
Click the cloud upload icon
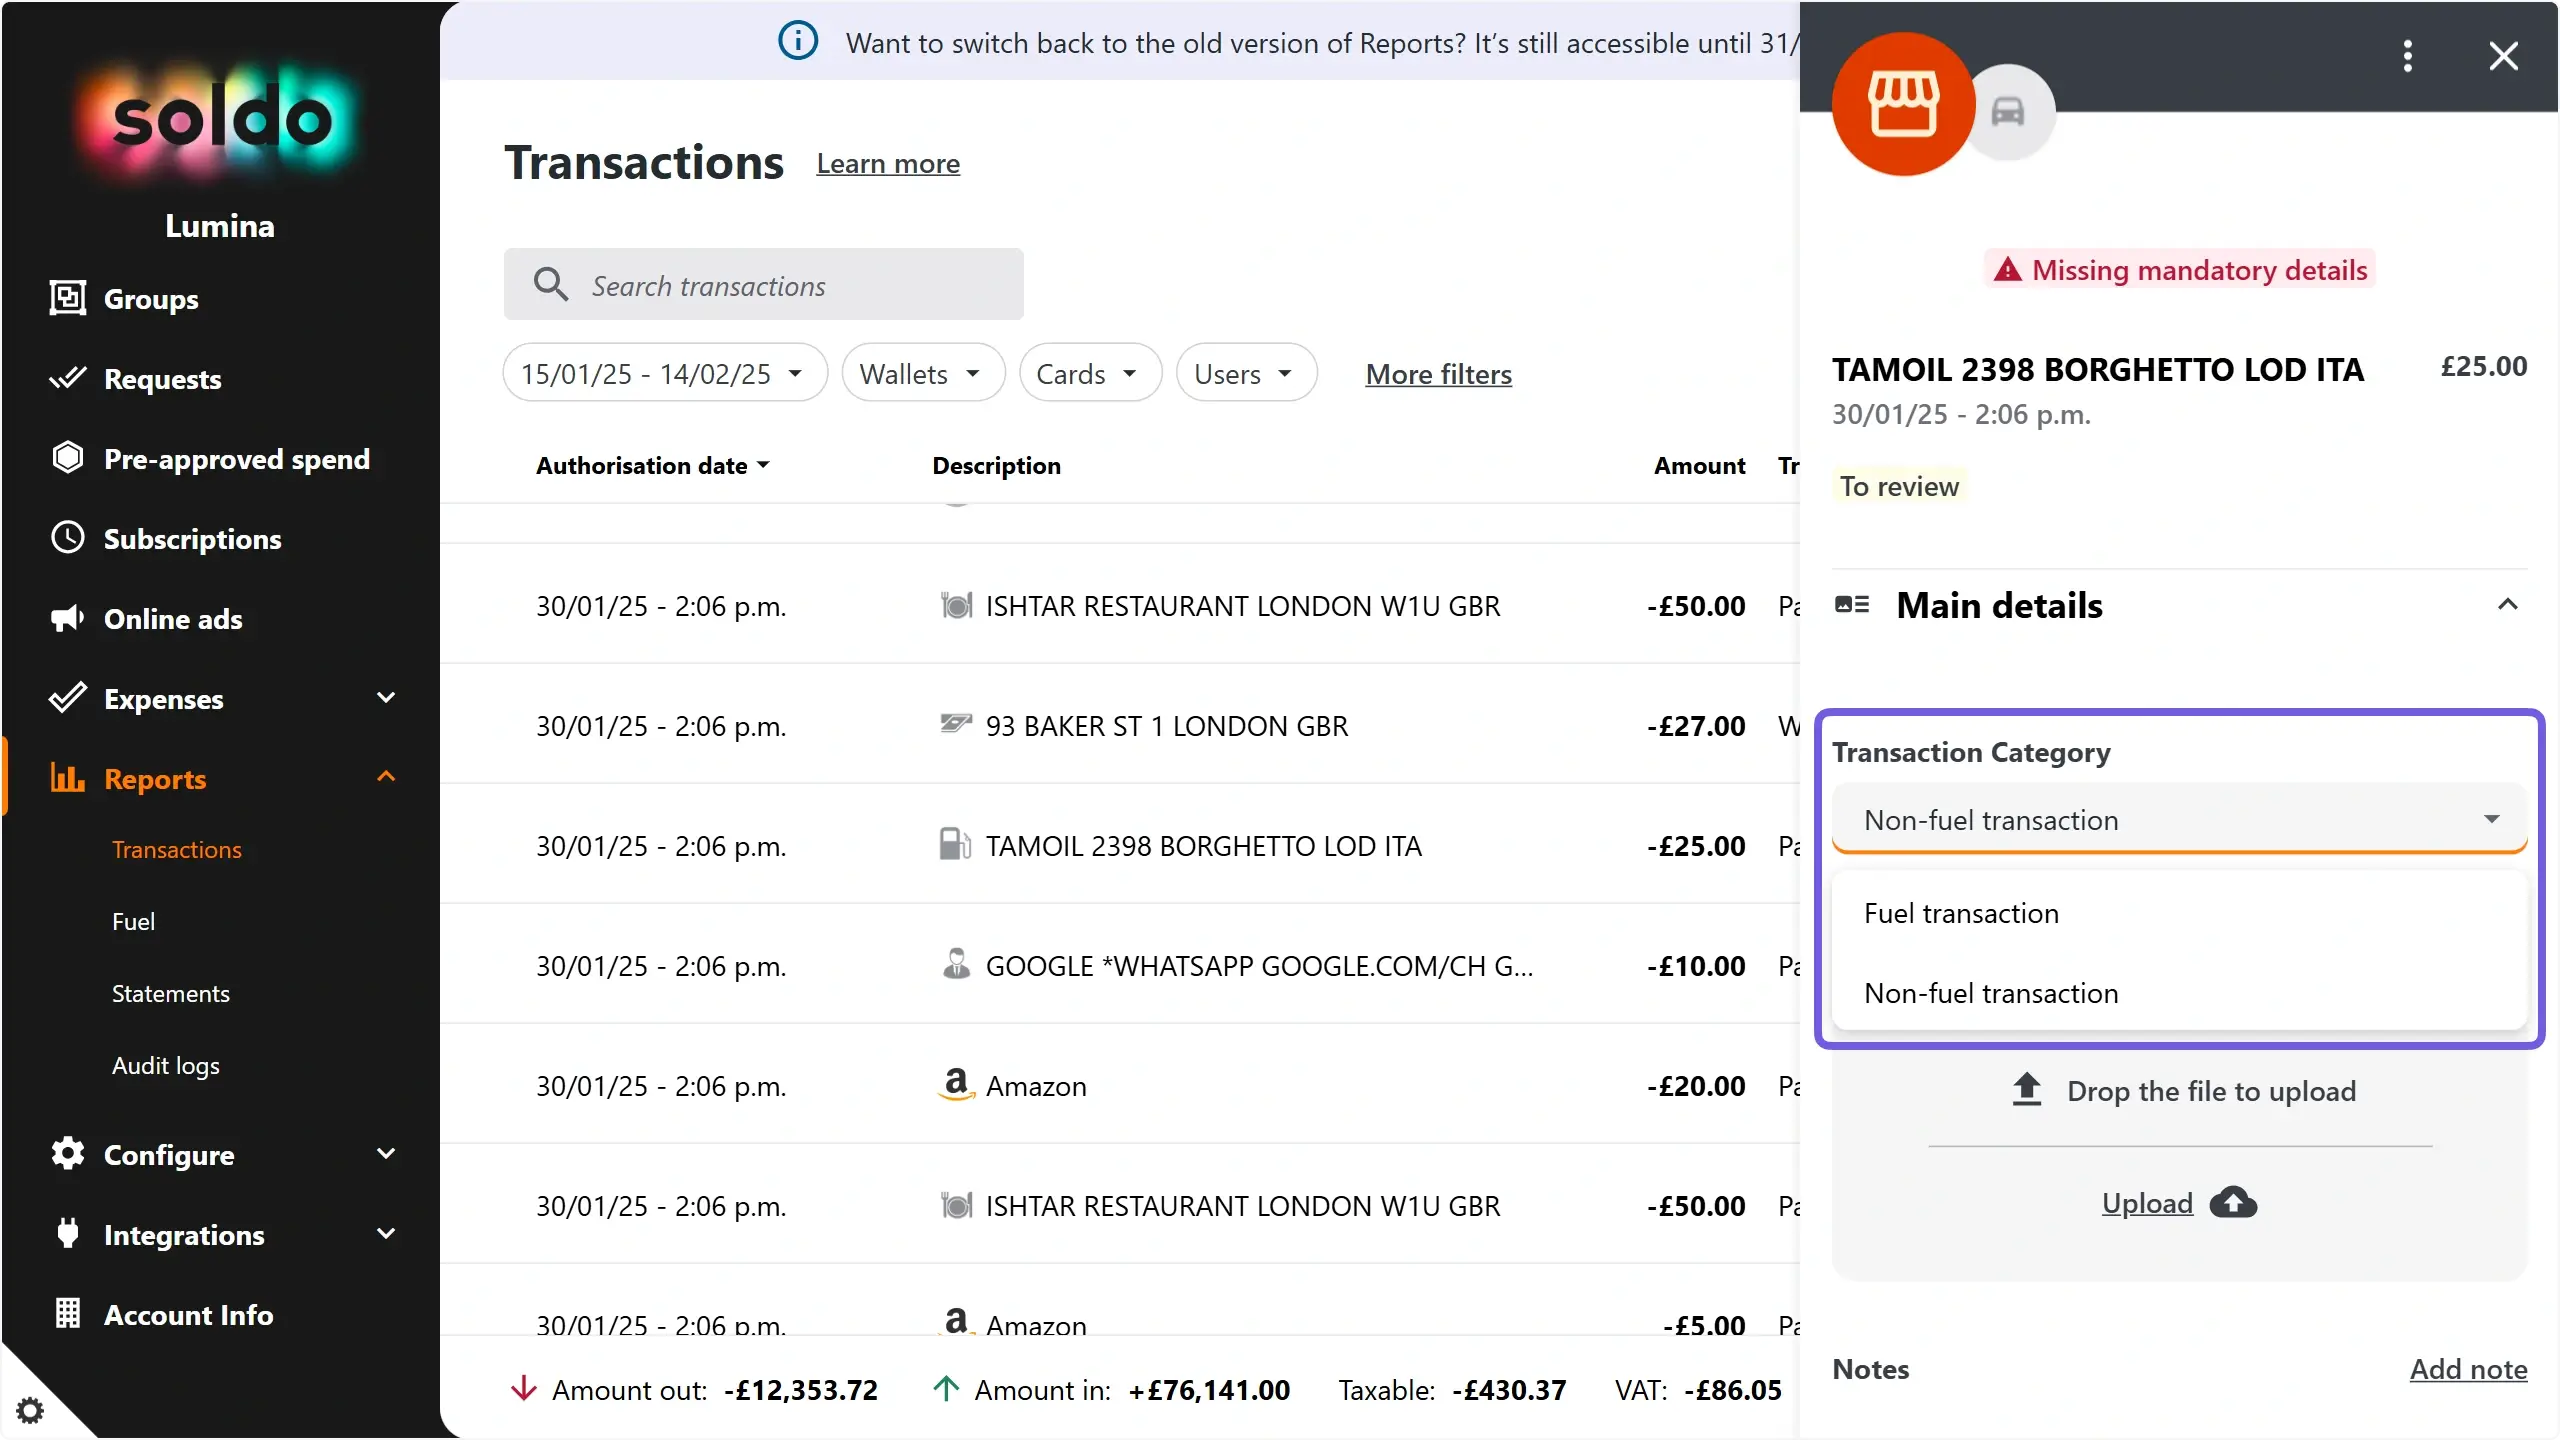click(x=2233, y=1202)
